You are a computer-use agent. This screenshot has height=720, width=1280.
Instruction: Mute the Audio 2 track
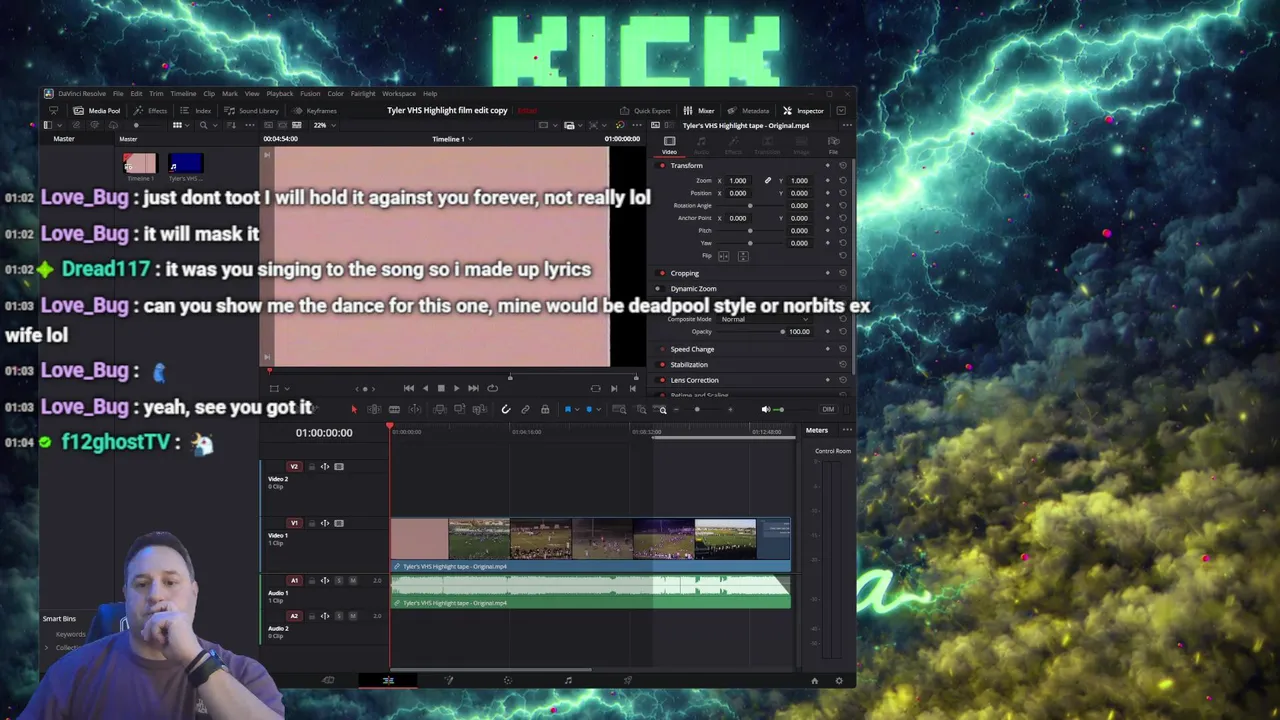[x=352, y=616]
